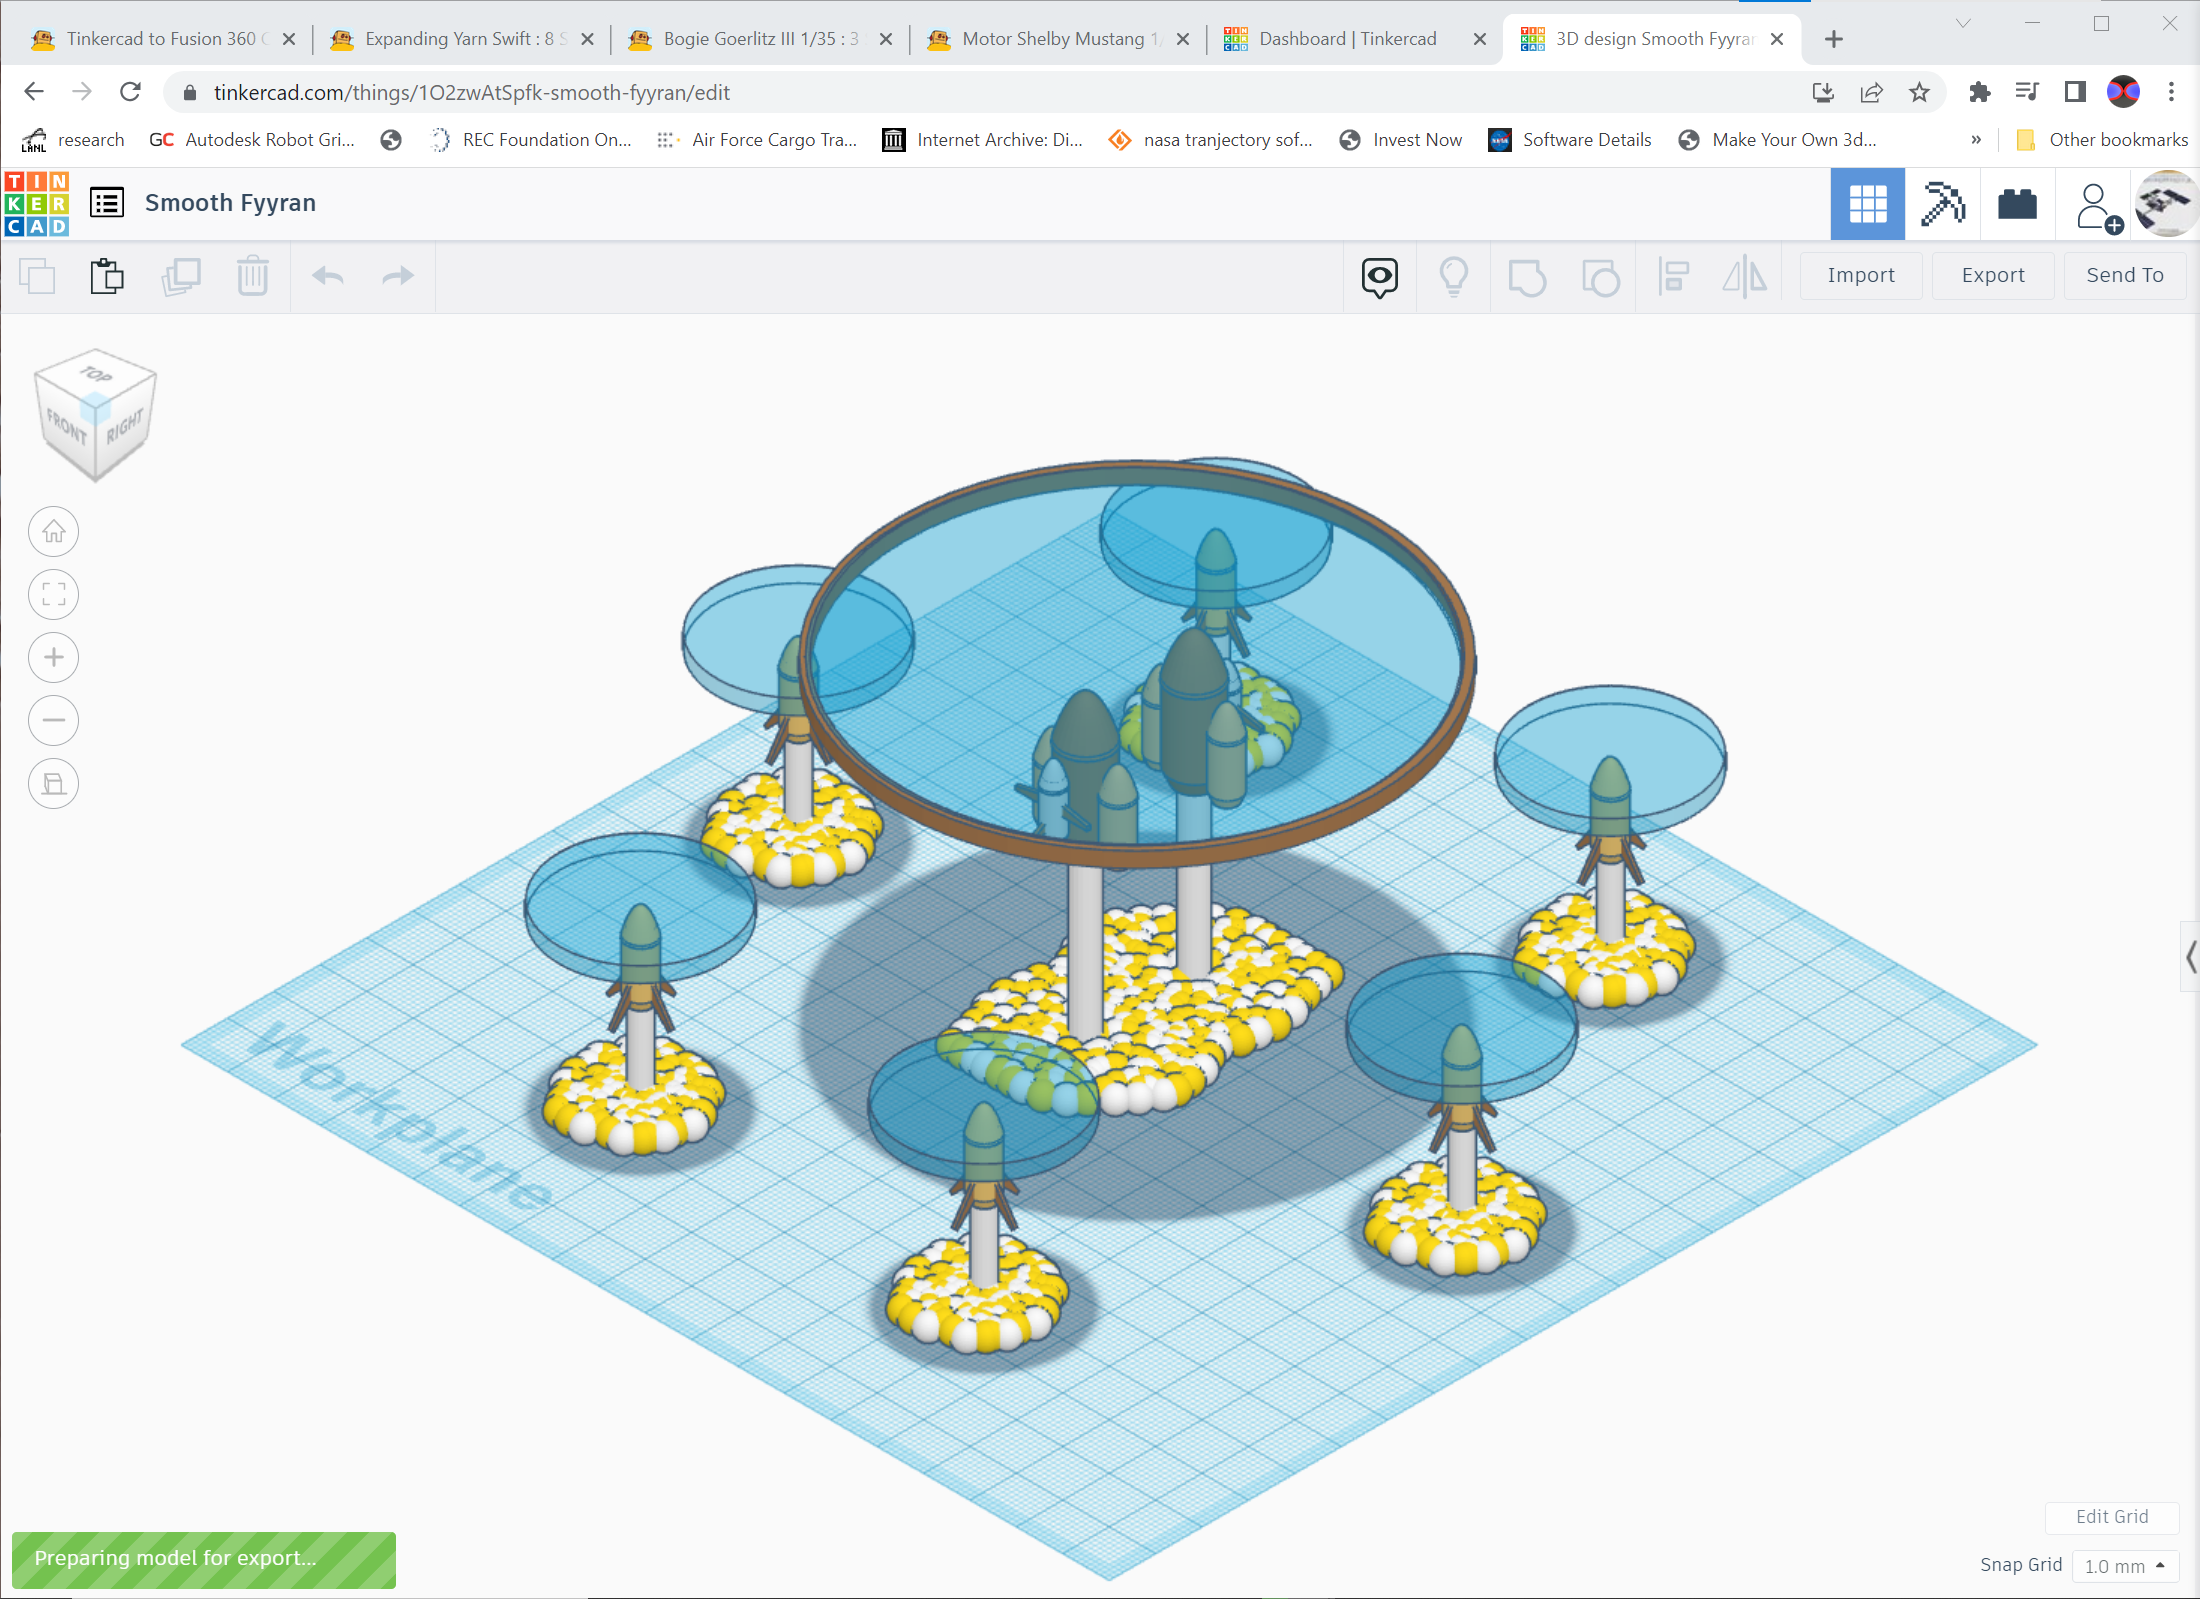Click the Delete trash icon

coord(253,276)
